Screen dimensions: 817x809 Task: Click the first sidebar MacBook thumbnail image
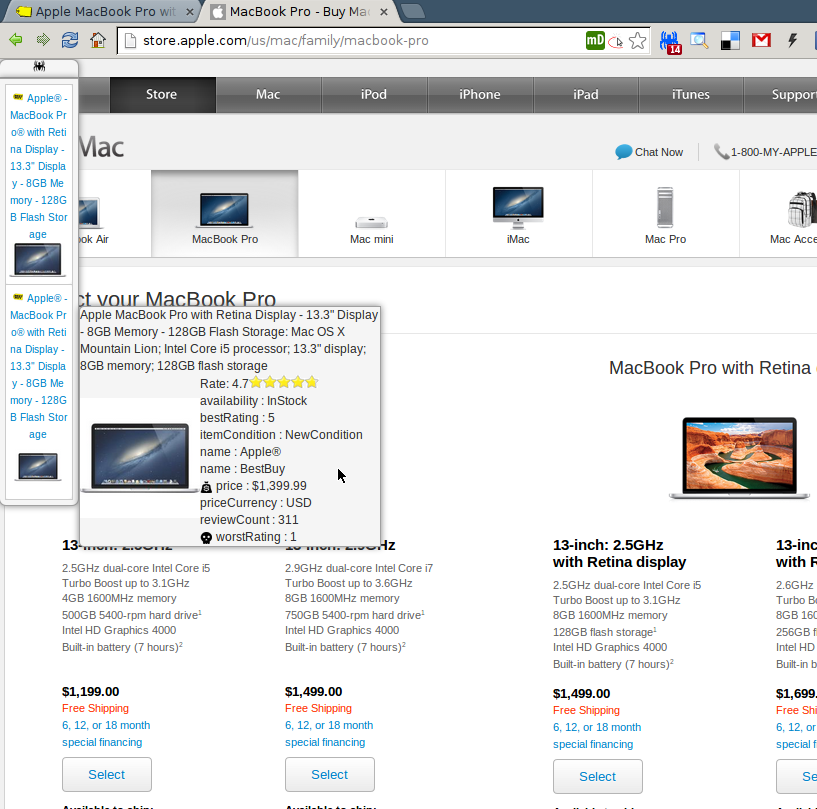click(x=37, y=259)
